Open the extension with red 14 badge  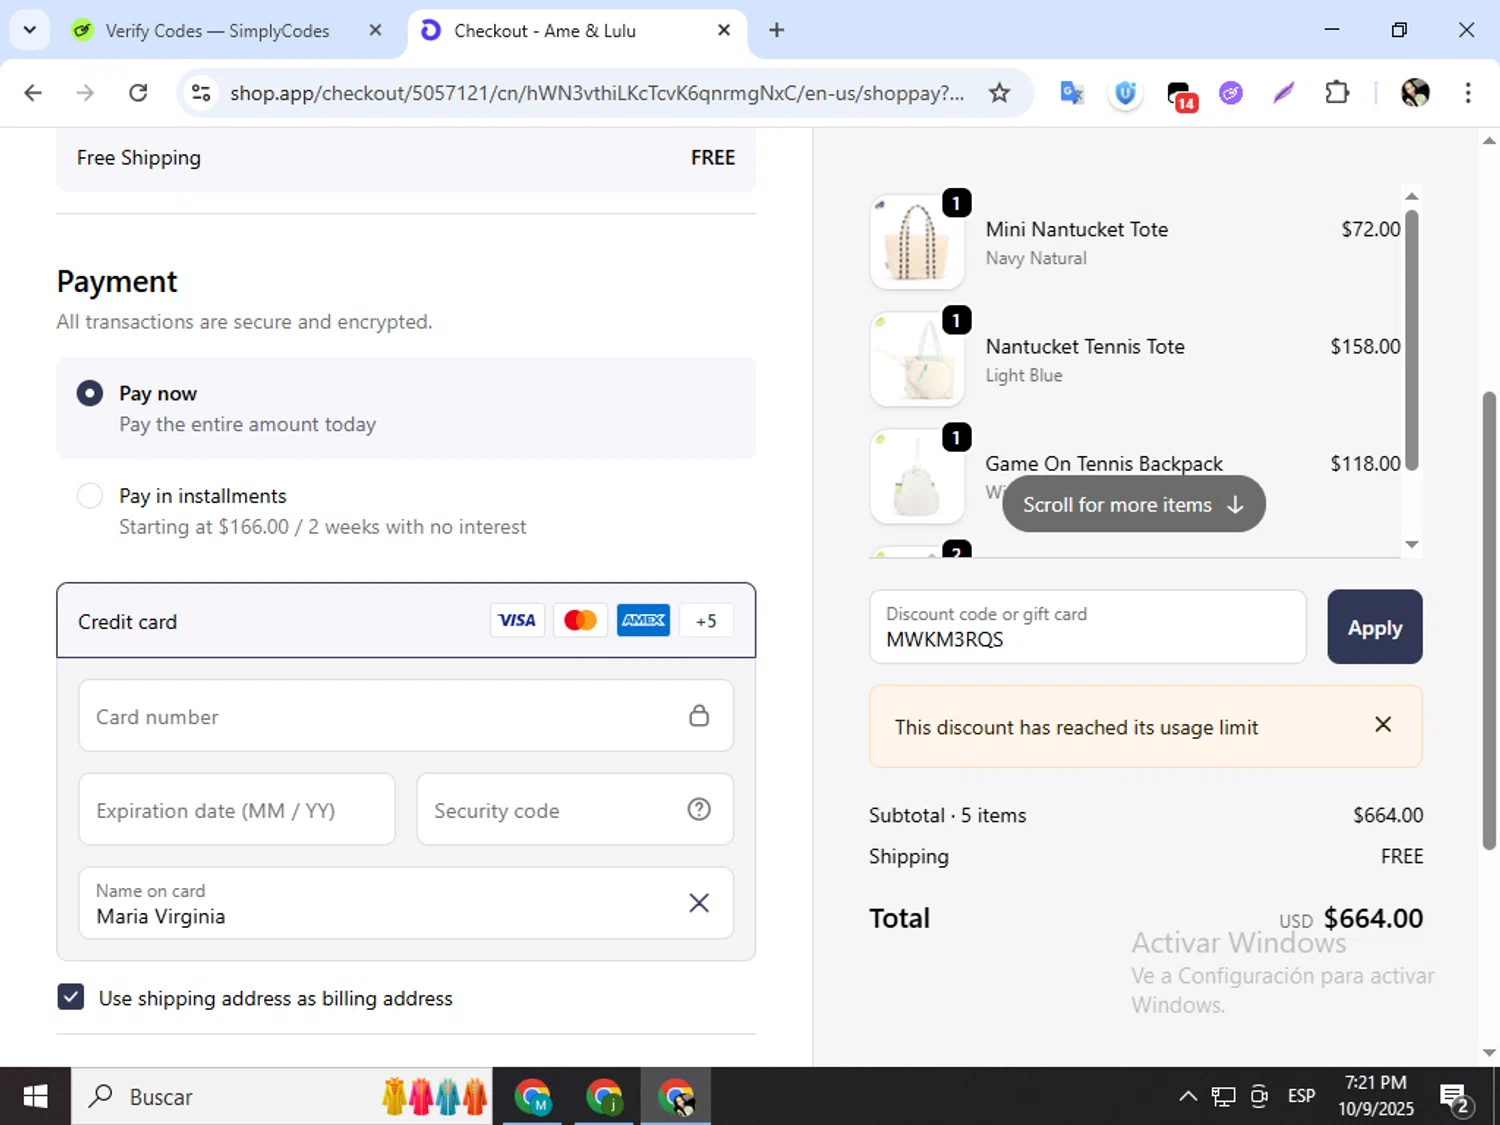tap(1180, 95)
